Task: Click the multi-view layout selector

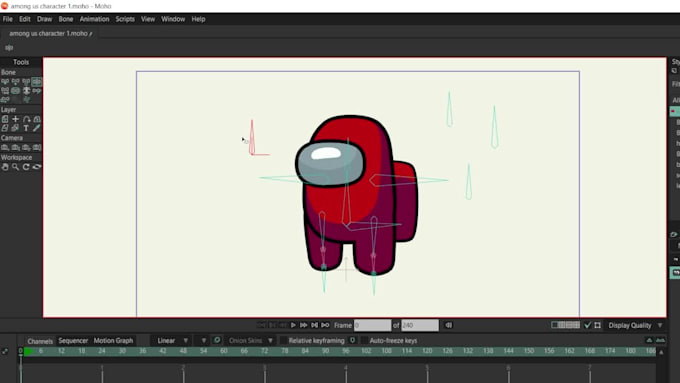Action: point(566,325)
